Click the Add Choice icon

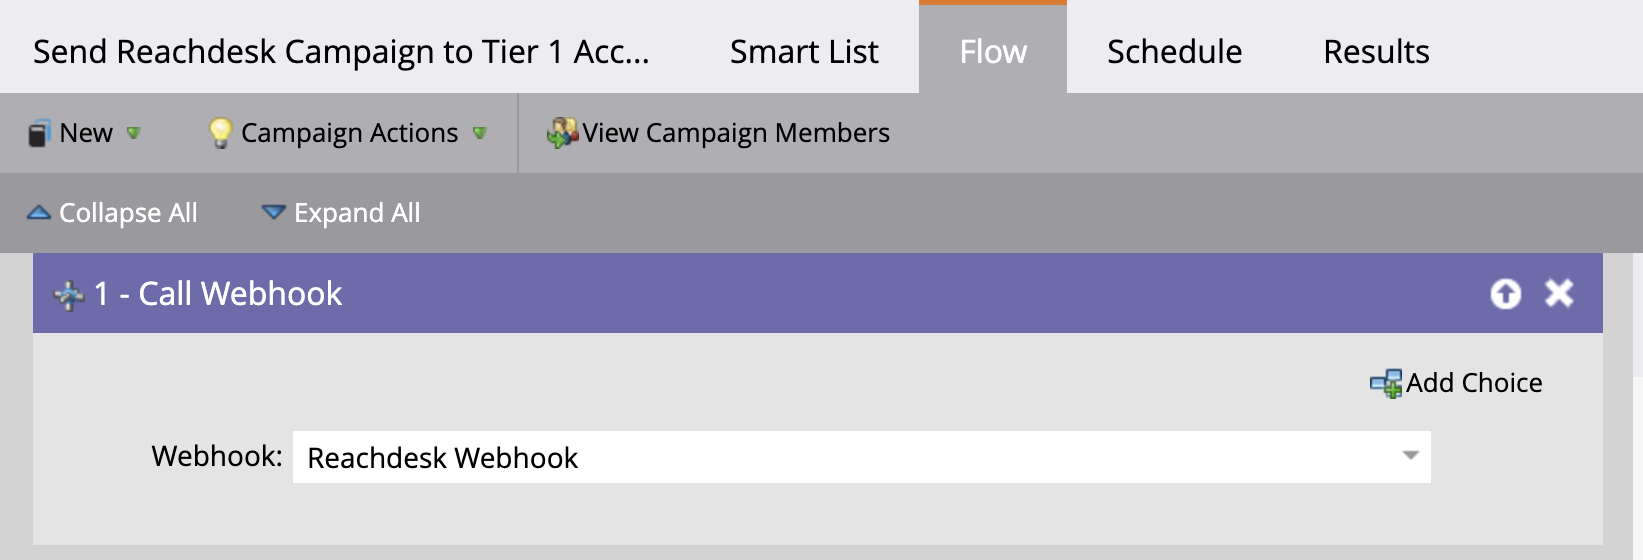pyautogui.click(x=1386, y=383)
